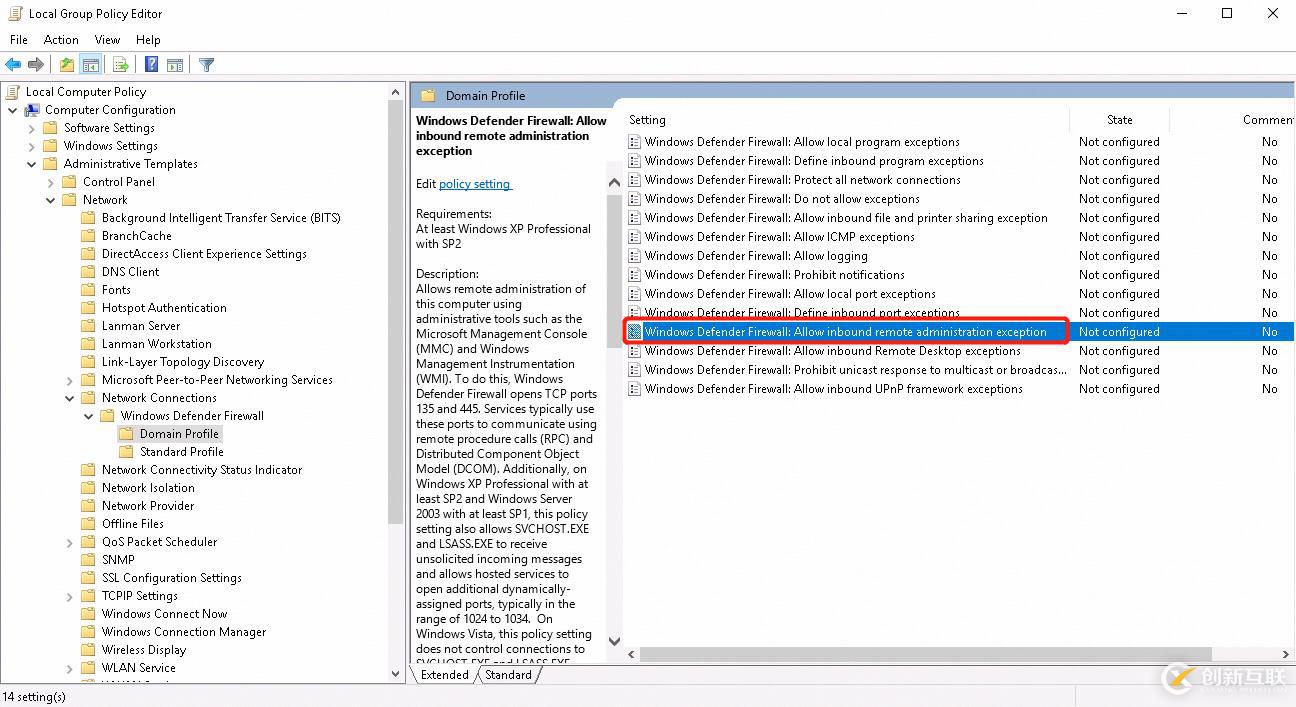Click the View menu

click(x=107, y=39)
